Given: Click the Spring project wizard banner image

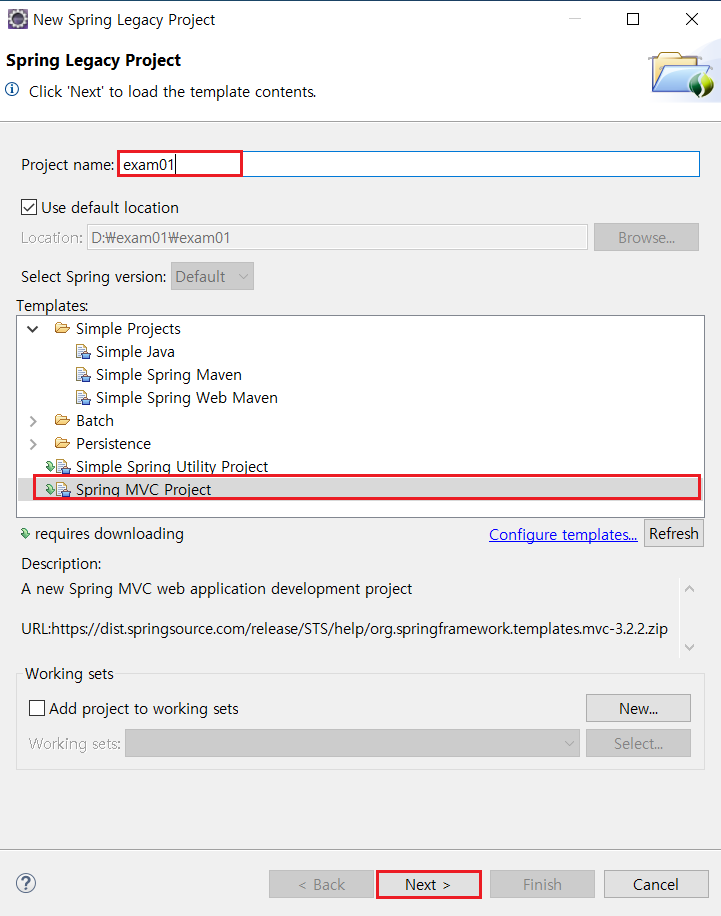Looking at the screenshot, I should [x=681, y=75].
